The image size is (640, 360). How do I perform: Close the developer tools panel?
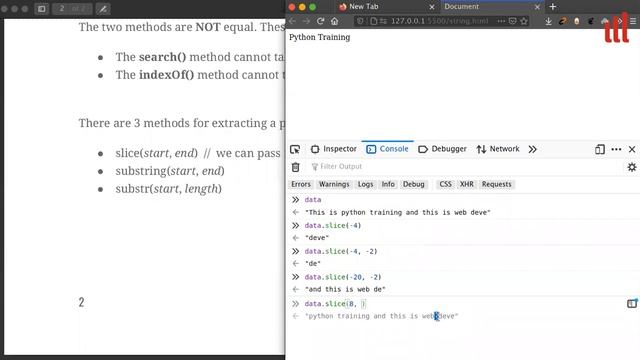632,149
